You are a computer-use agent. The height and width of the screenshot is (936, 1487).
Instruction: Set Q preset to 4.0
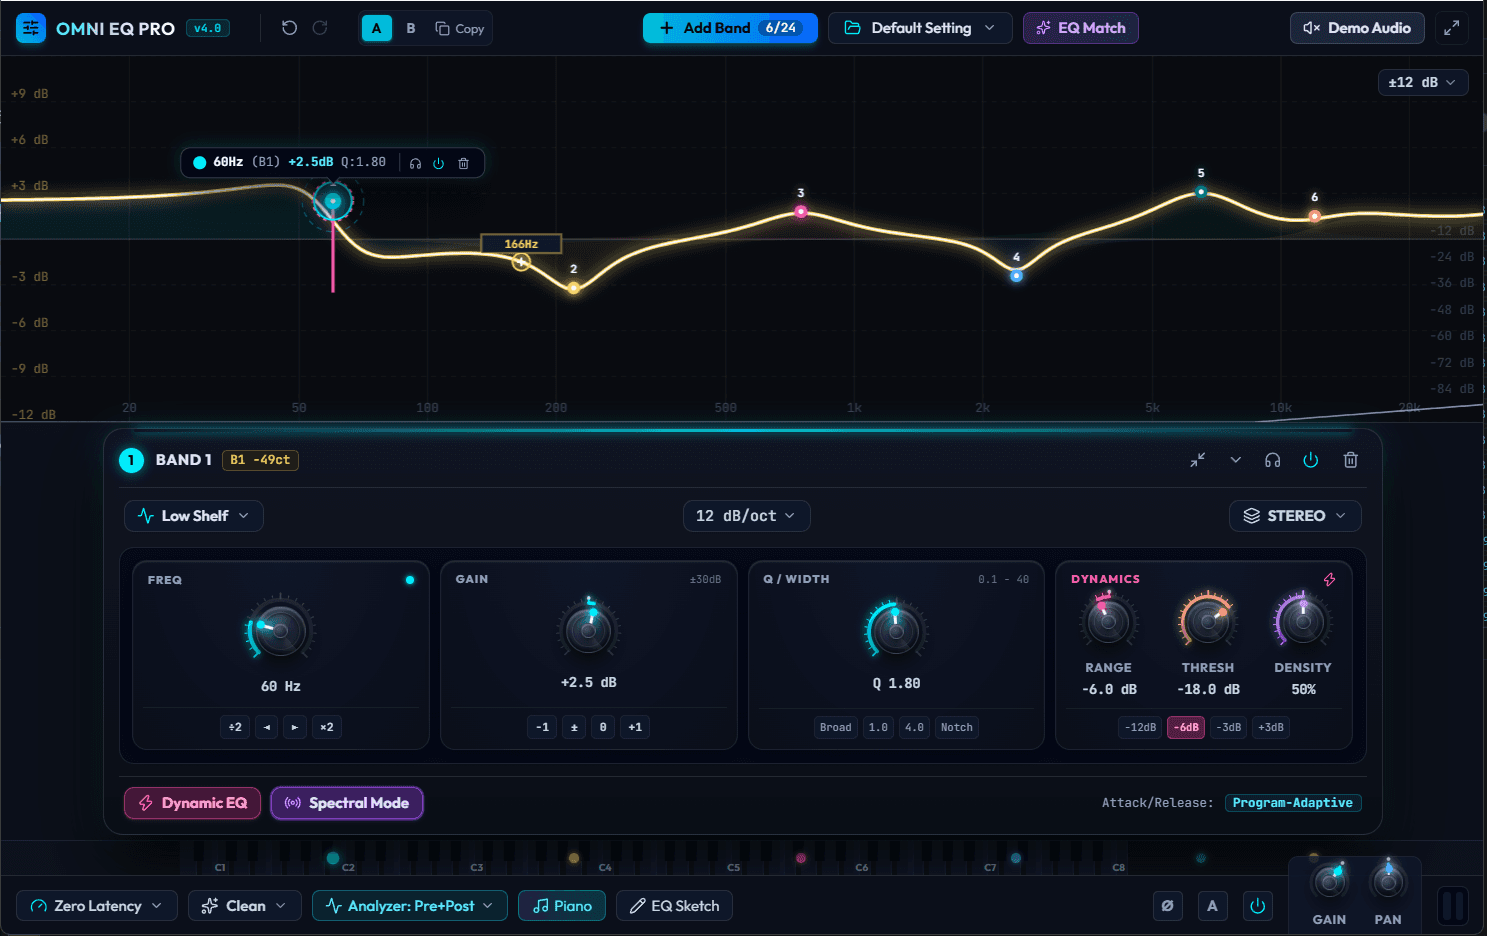915,727
